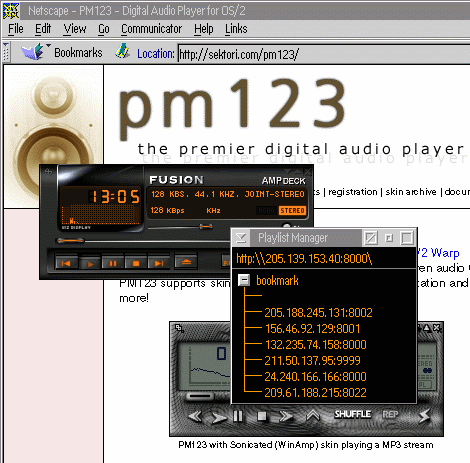This screenshot has width=470, height=463.
Task: Click the Playlist Manager small-square title button
Action: click(389, 238)
